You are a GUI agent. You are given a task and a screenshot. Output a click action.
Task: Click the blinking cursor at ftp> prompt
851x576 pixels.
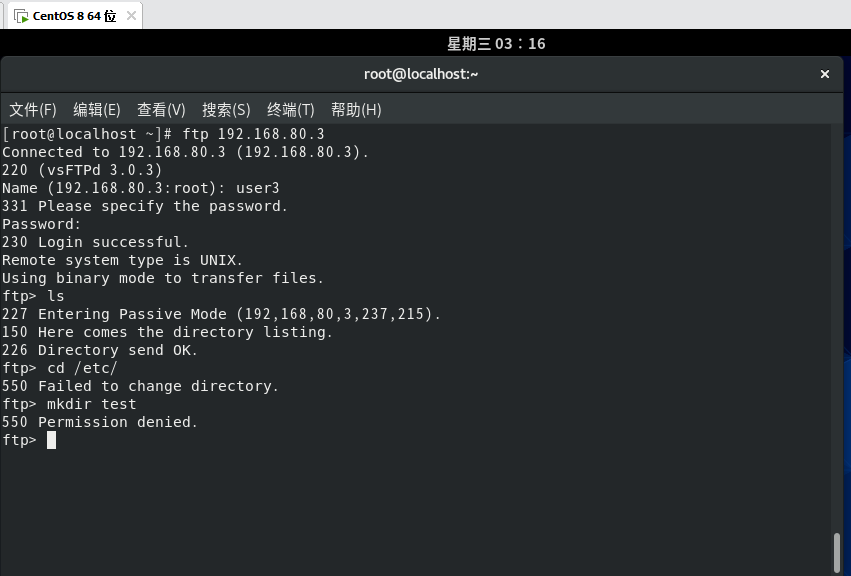52,440
